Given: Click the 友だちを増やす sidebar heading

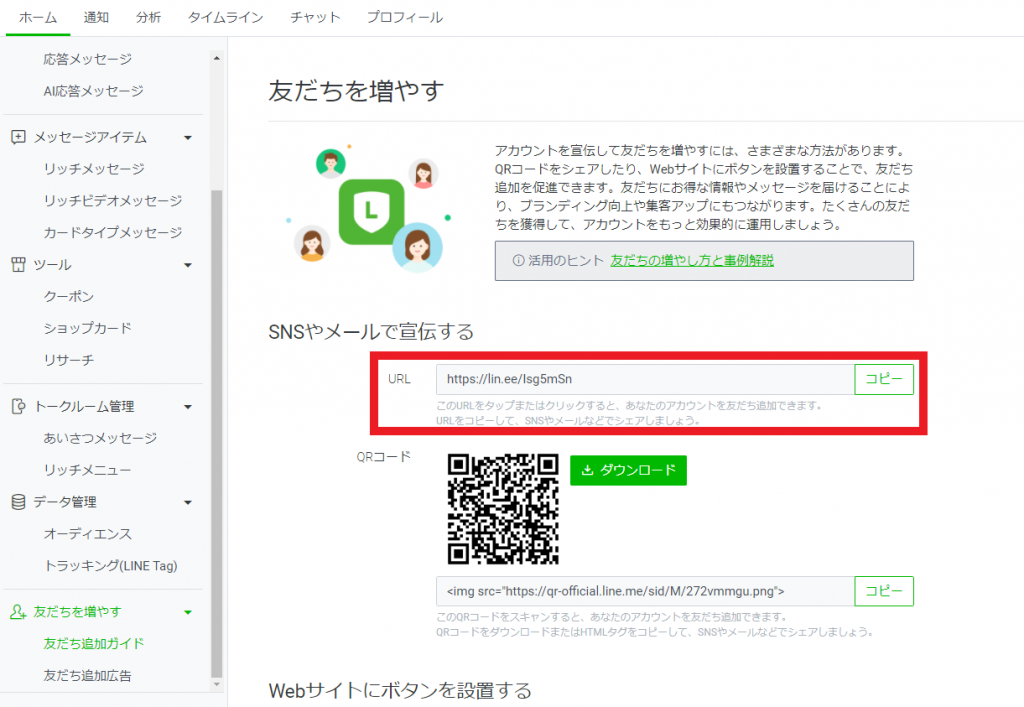Looking at the screenshot, I should pyautogui.click(x=77, y=612).
